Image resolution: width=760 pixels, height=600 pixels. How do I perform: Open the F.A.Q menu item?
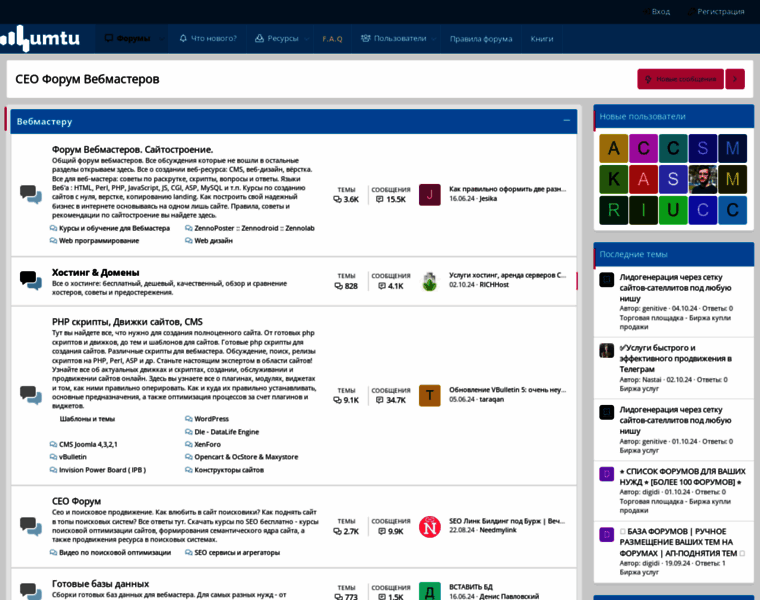[332, 39]
